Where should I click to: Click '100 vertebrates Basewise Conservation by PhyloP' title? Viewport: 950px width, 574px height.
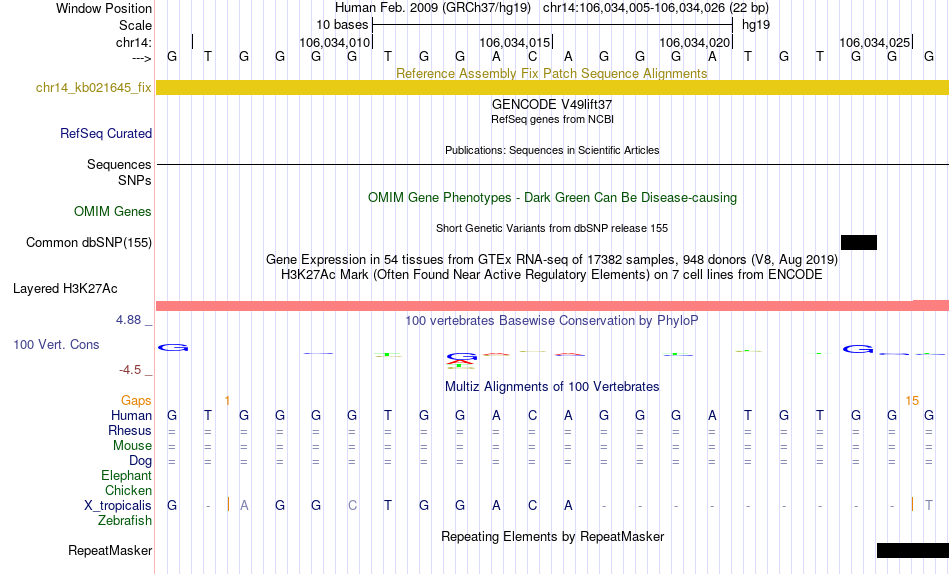pyautogui.click(x=551, y=321)
